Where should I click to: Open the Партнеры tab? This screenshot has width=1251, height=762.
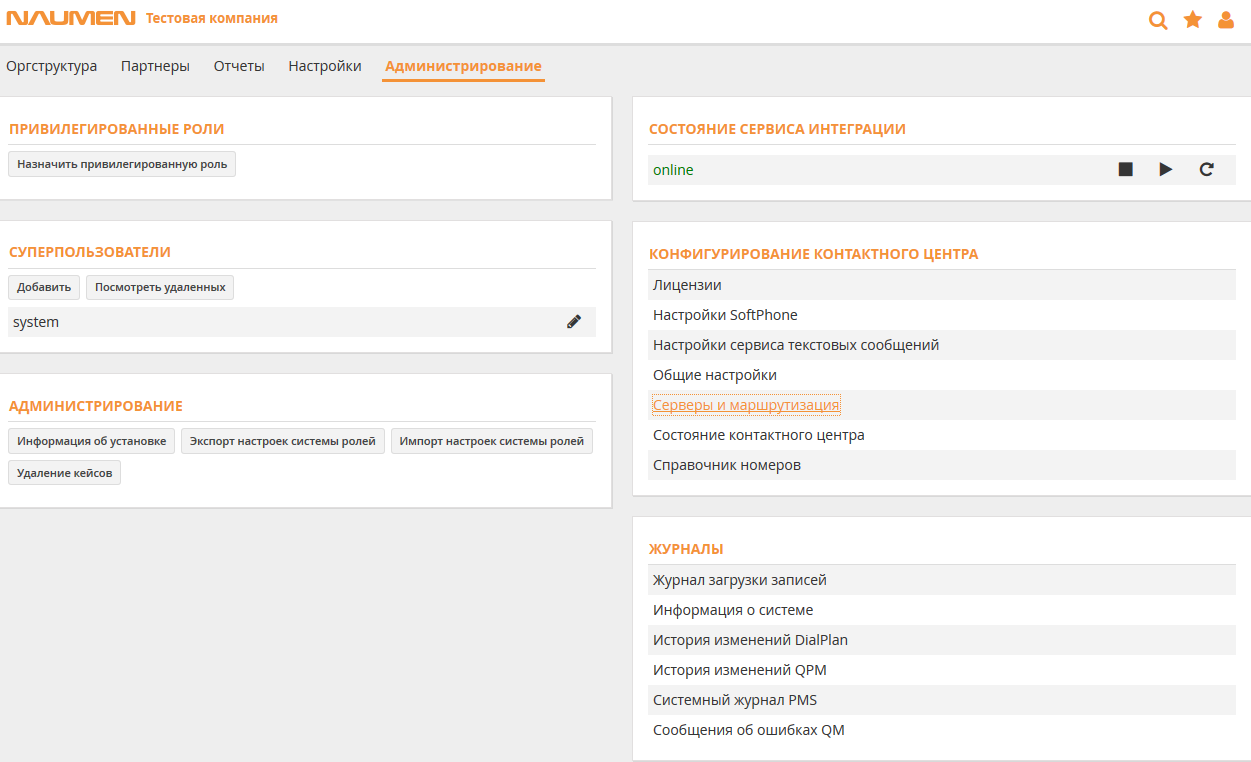click(155, 66)
